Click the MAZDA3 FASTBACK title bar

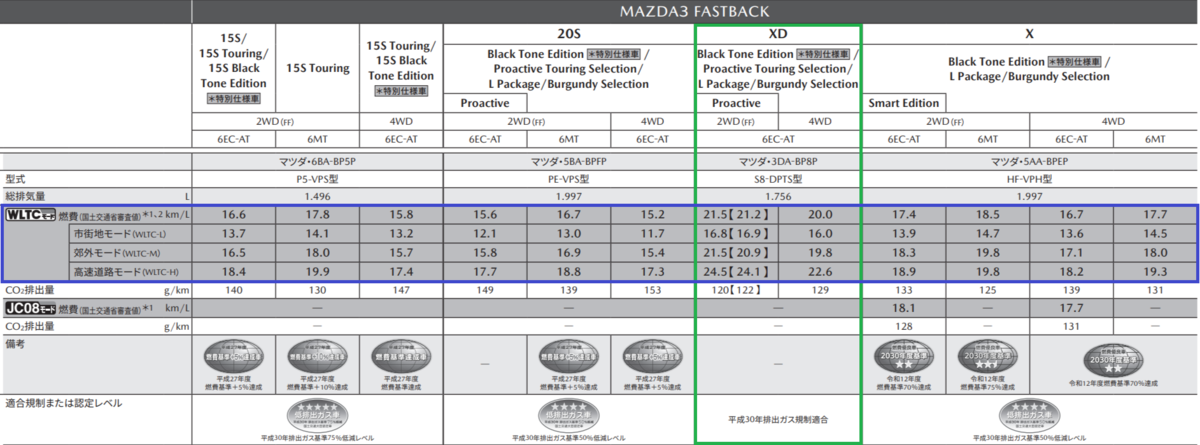click(x=695, y=11)
